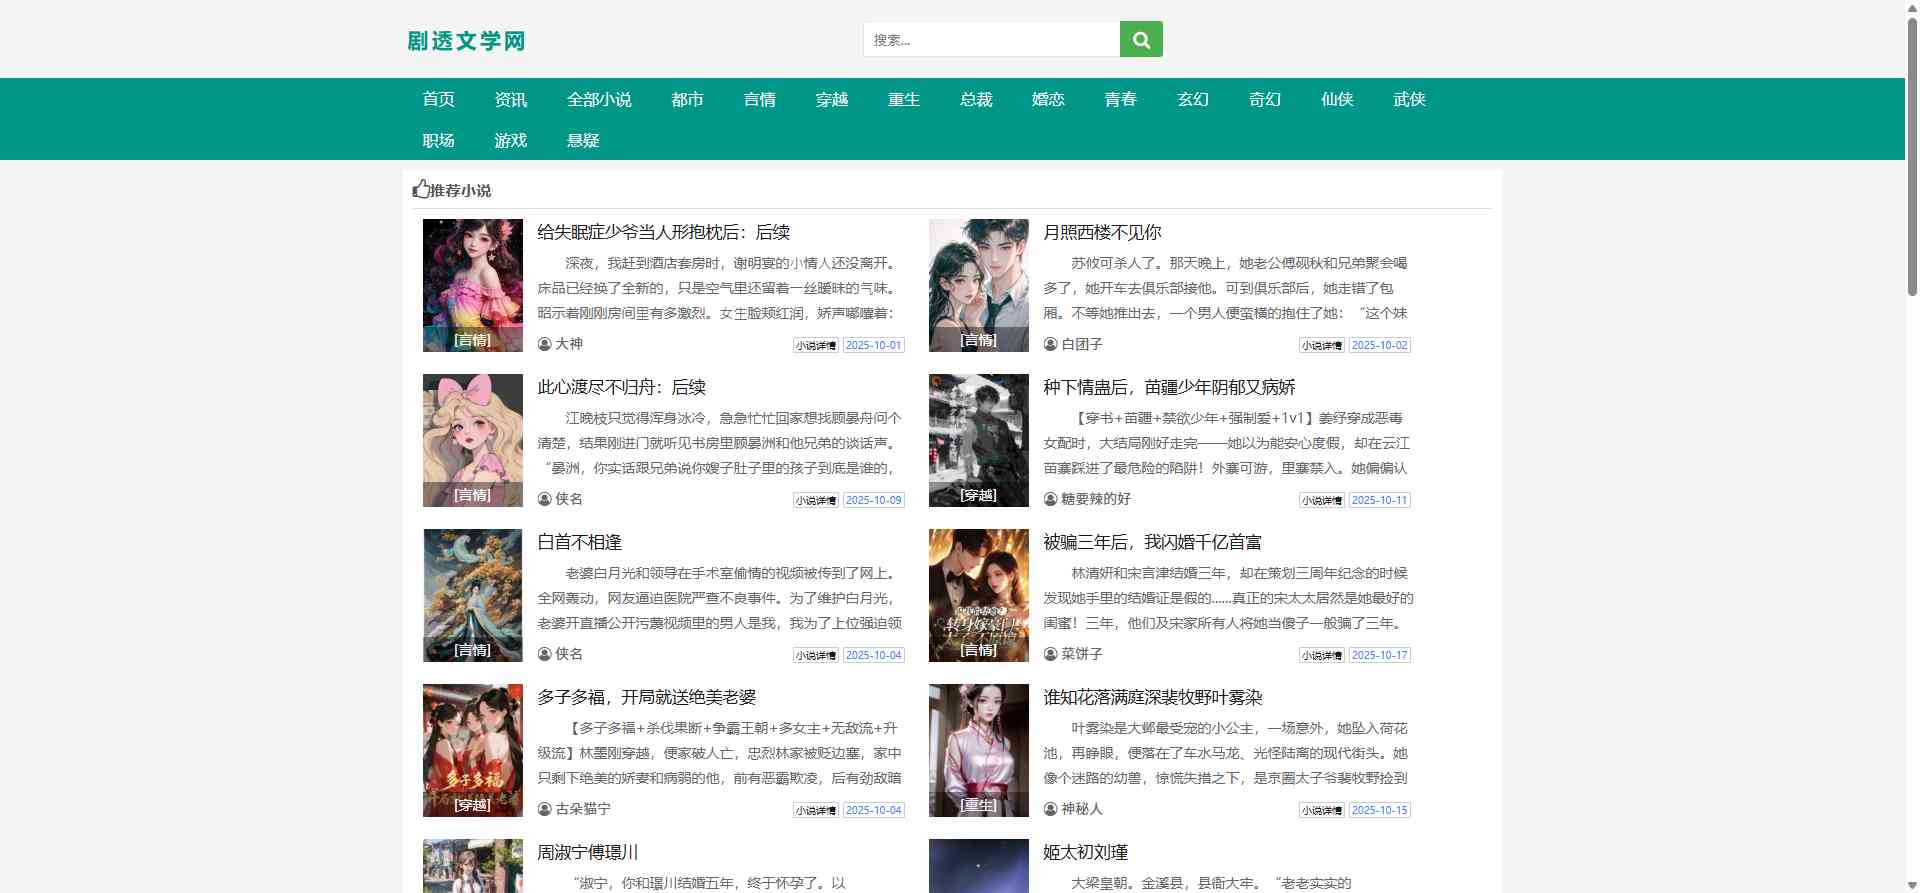Click the green search magnifier button
This screenshot has height=893, width=1920.
point(1141,40)
